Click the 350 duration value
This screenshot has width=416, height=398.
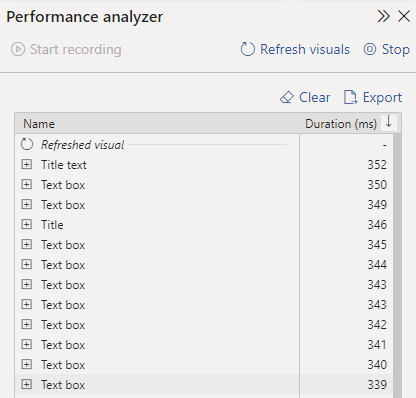coord(377,185)
